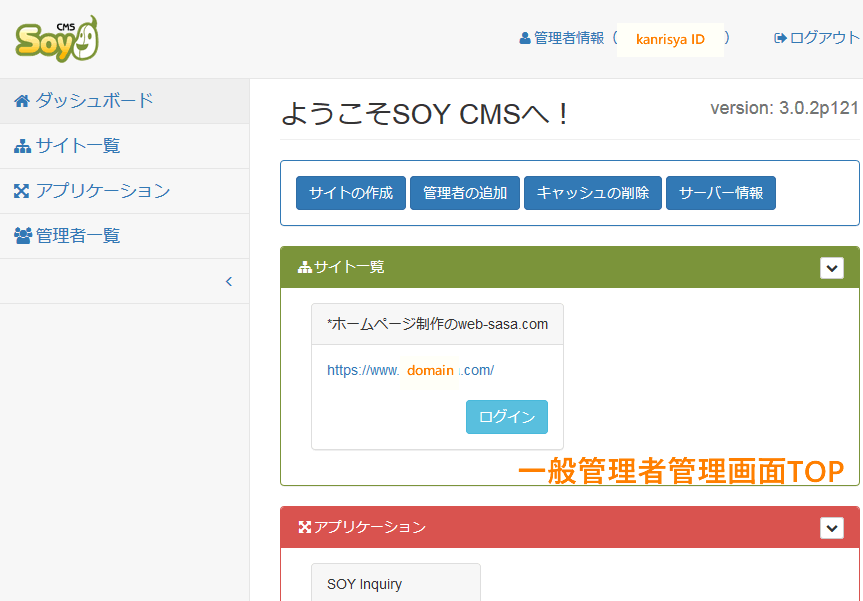
Task: Click the version: 3.0.2p121 text
Action: coord(784,108)
